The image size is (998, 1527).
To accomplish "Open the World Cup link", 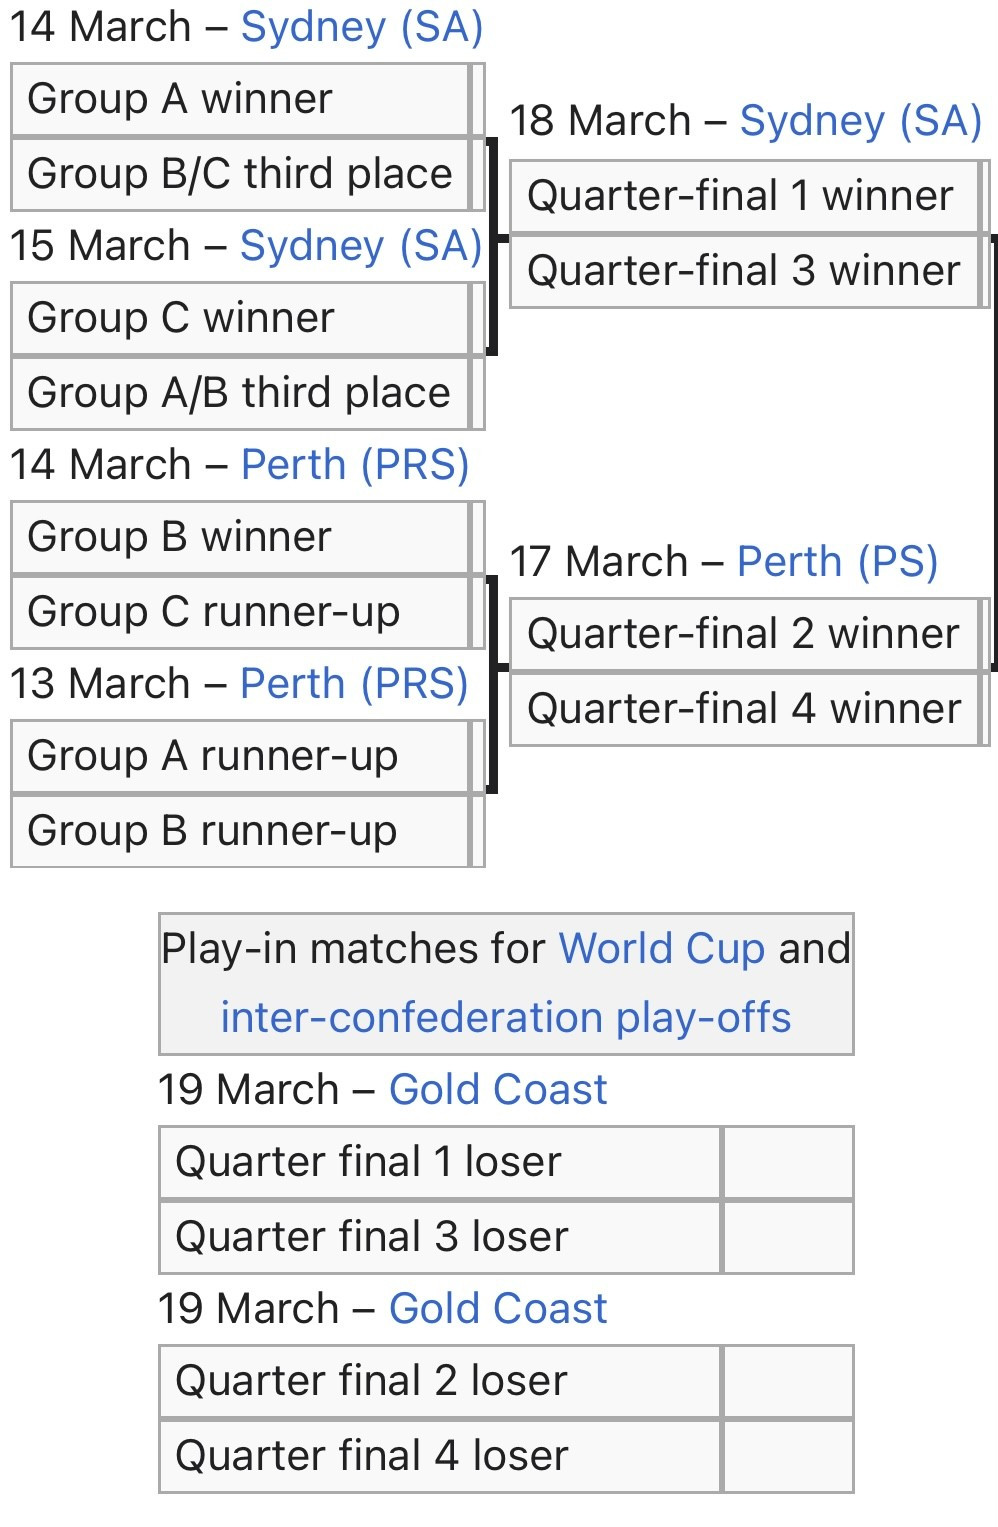I will (661, 949).
